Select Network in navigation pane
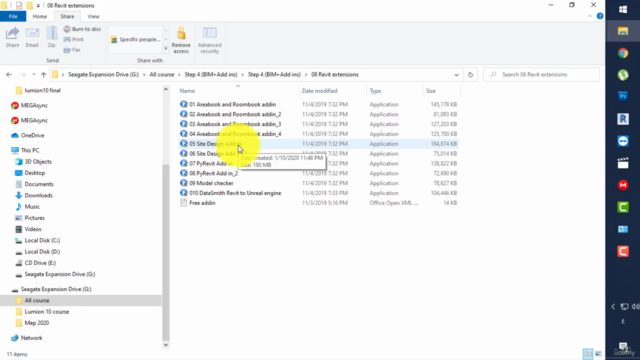The image size is (640, 360). 31,338
